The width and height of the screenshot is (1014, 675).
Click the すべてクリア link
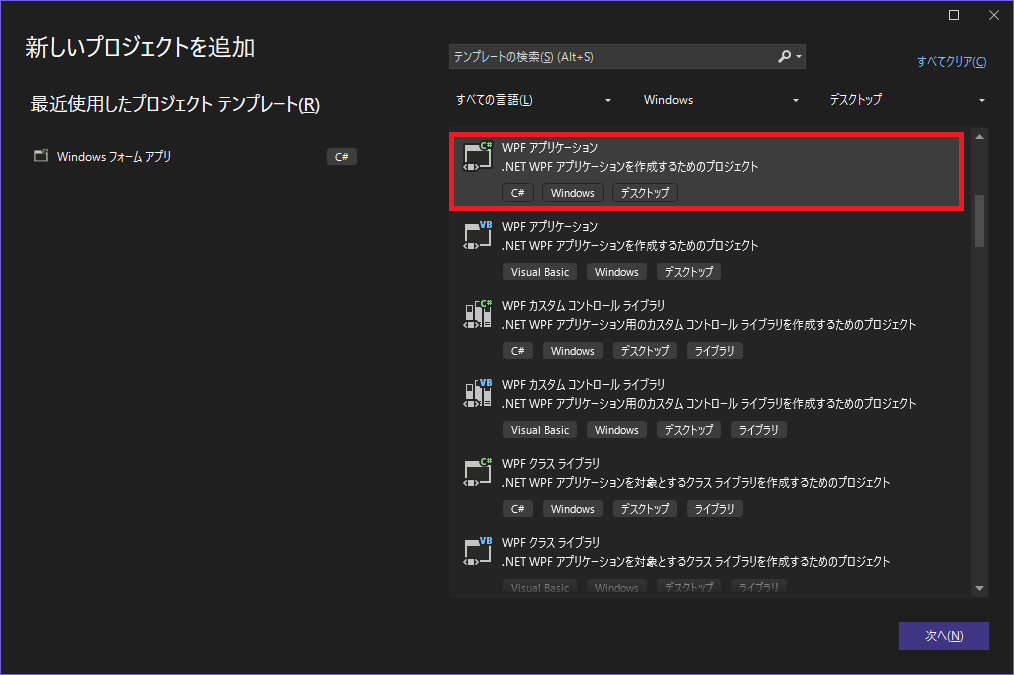(x=951, y=62)
